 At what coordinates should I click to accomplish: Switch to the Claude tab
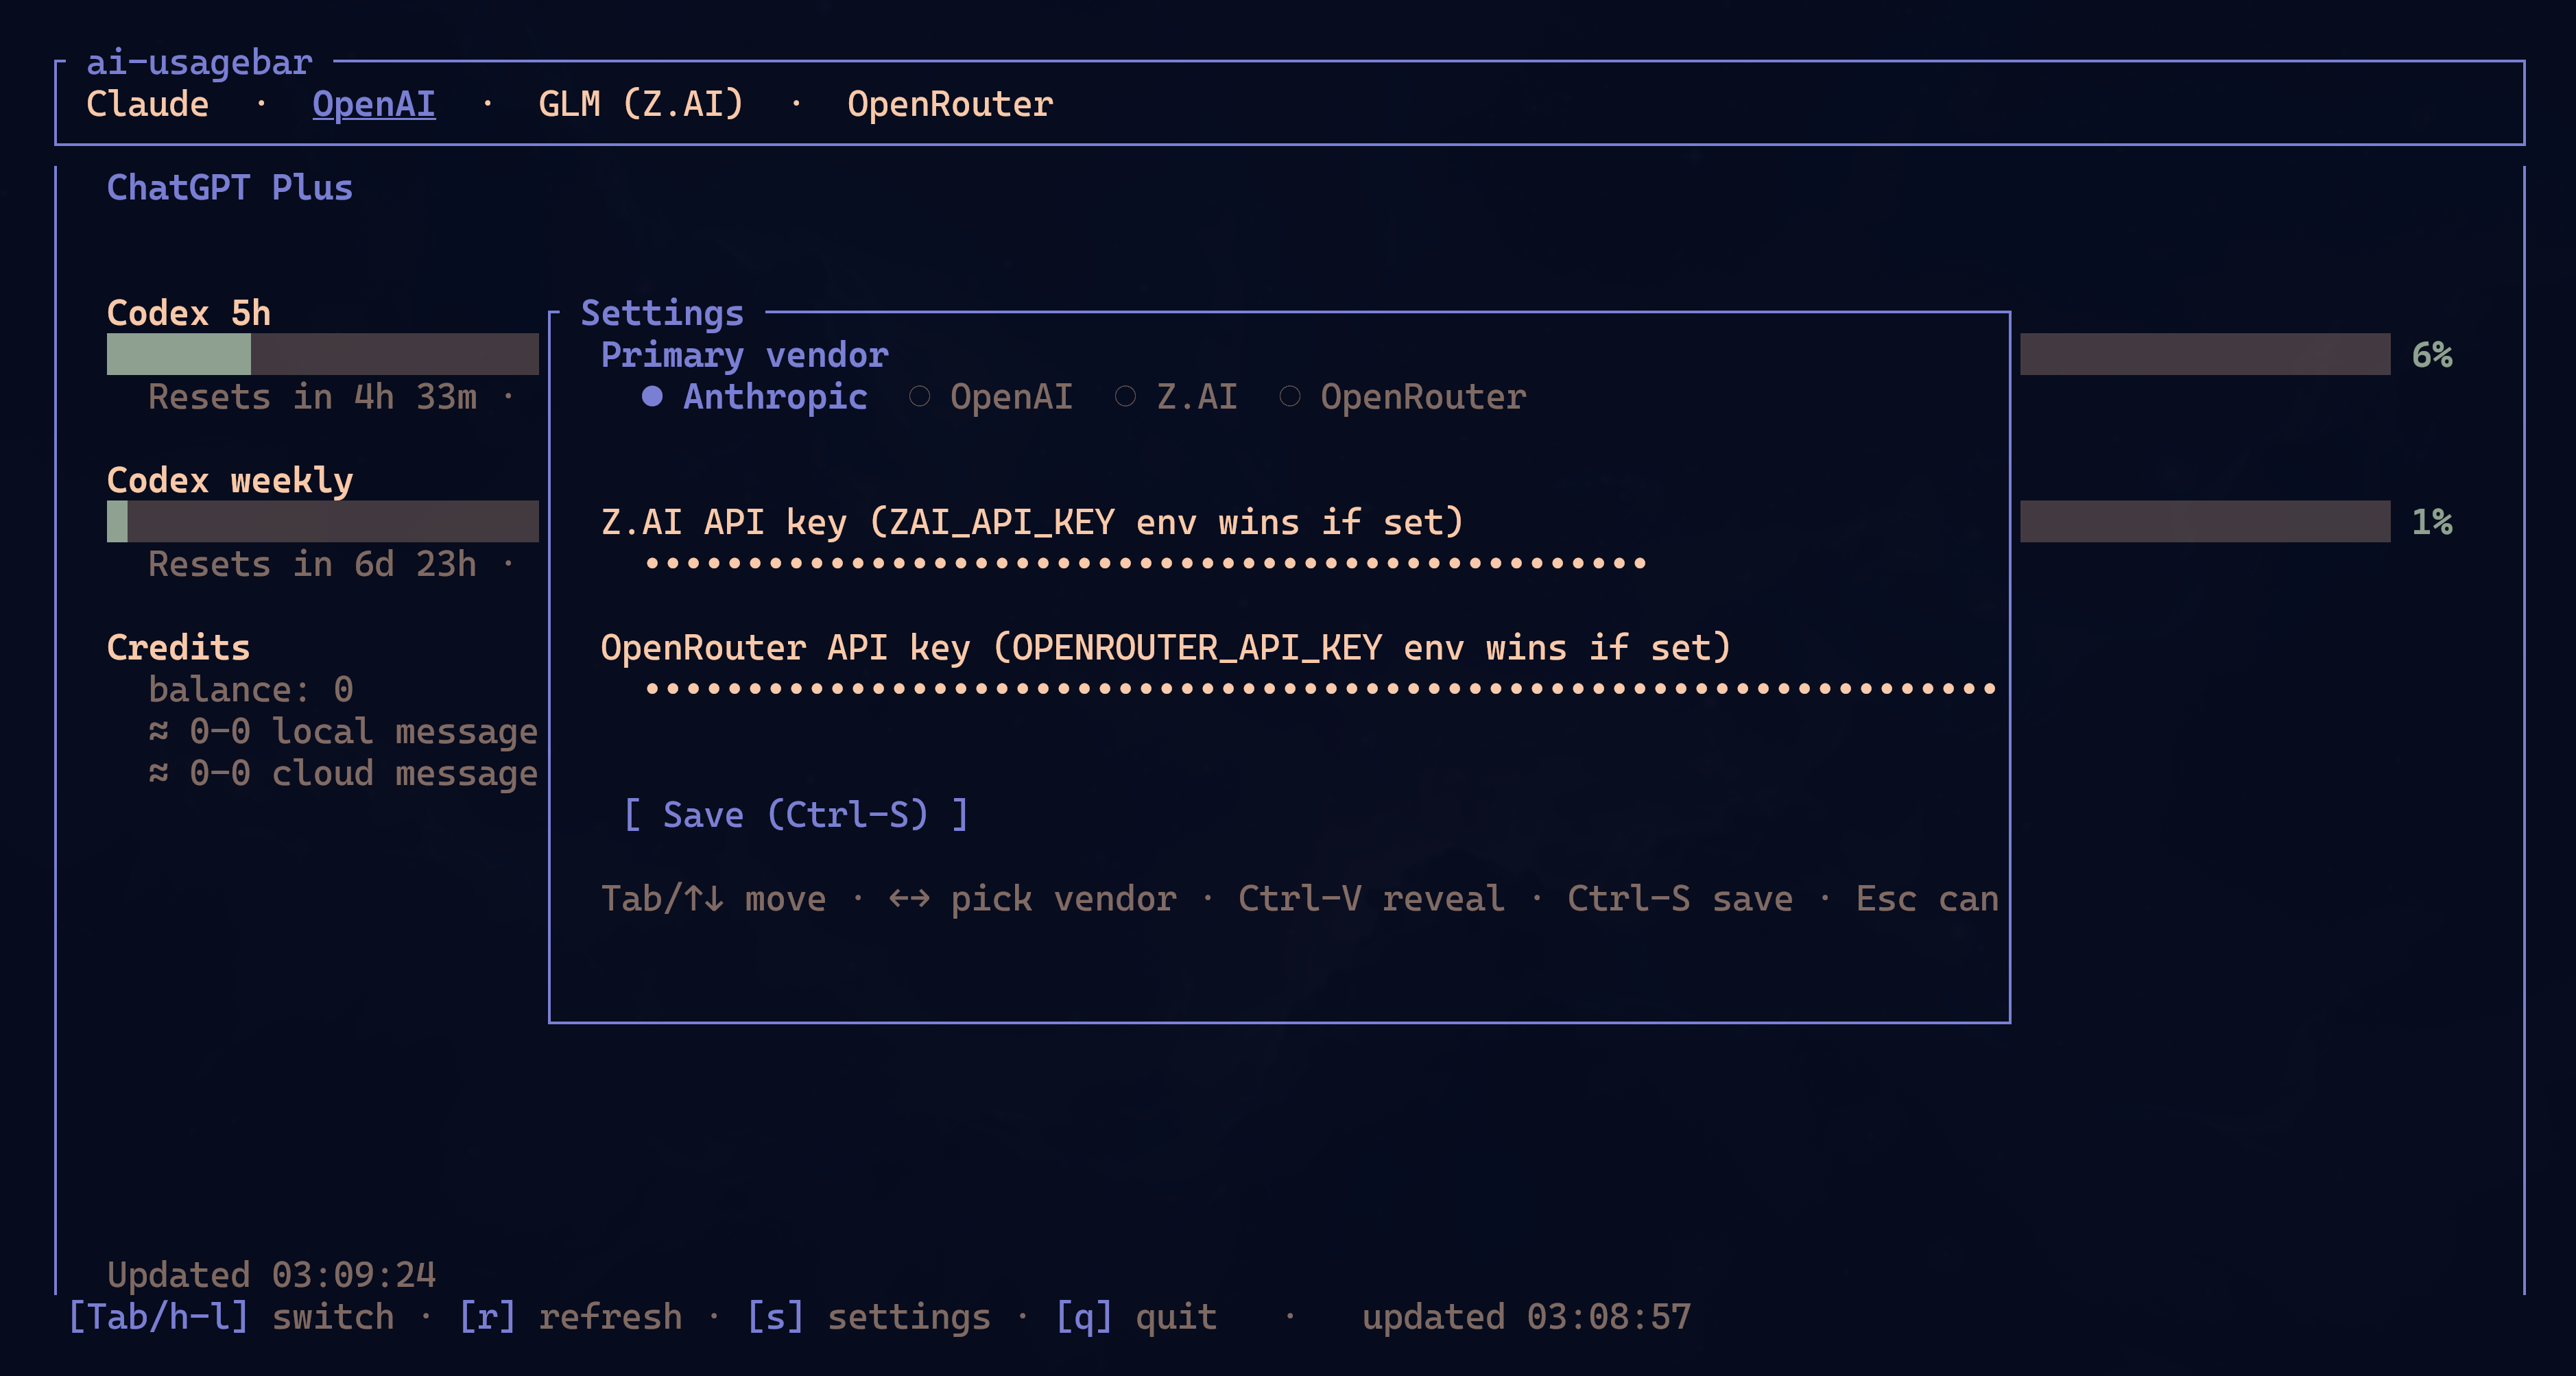(x=147, y=104)
